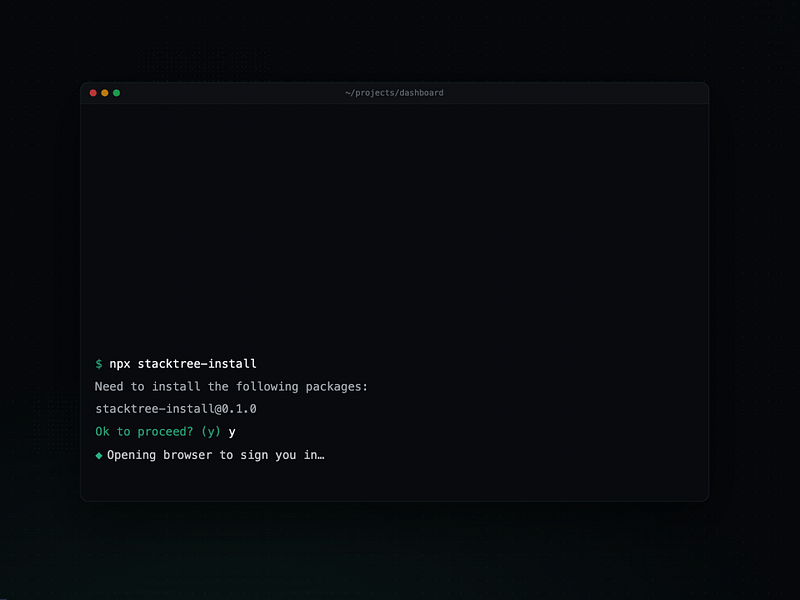
Task: Select the 'npx stacktree-install' command text
Action: (x=183, y=364)
